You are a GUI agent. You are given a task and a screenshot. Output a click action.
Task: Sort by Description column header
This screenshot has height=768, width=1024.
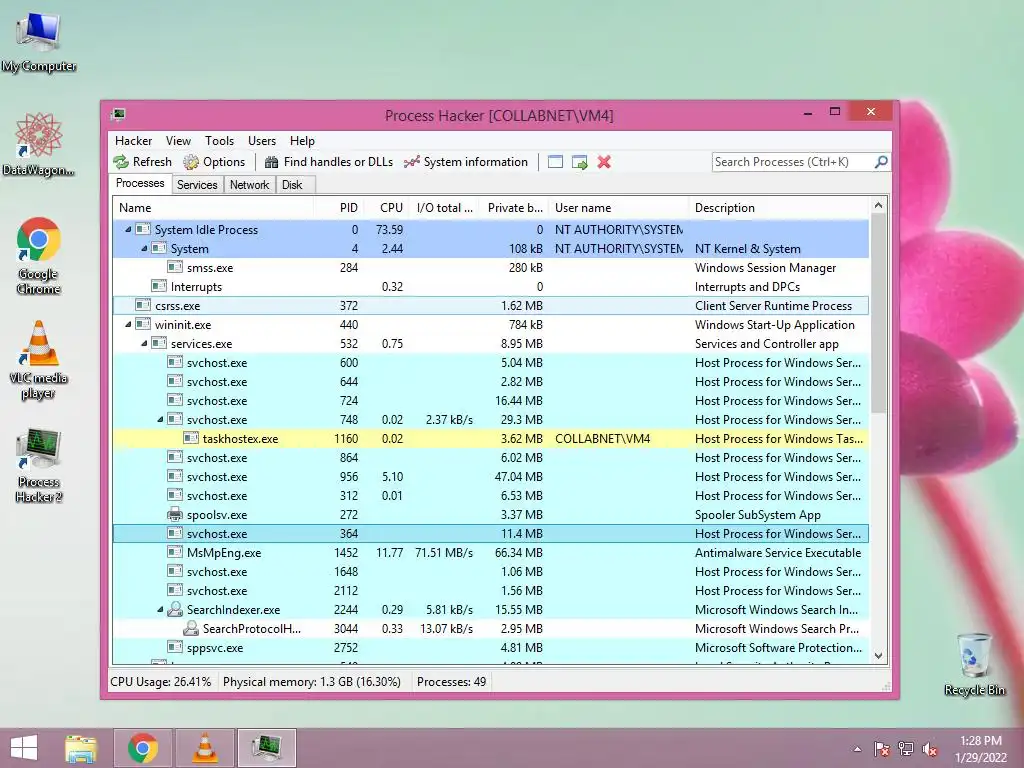(780, 208)
